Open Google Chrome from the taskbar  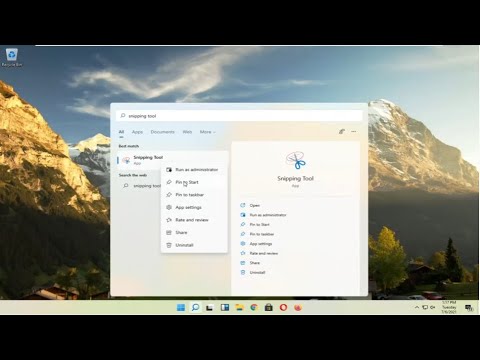coord(254,307)
